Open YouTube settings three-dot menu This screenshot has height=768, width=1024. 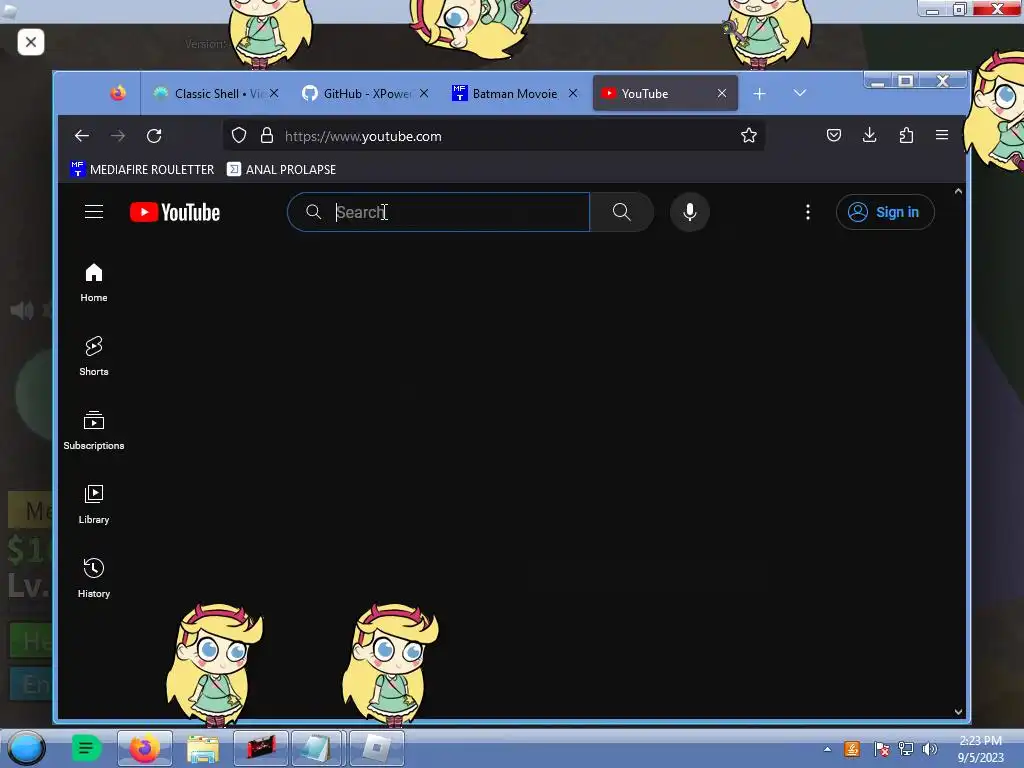point(808,212)
